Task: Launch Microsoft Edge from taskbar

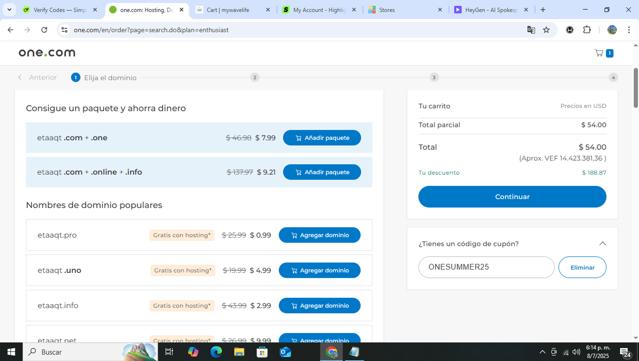Action: (216, 352)
